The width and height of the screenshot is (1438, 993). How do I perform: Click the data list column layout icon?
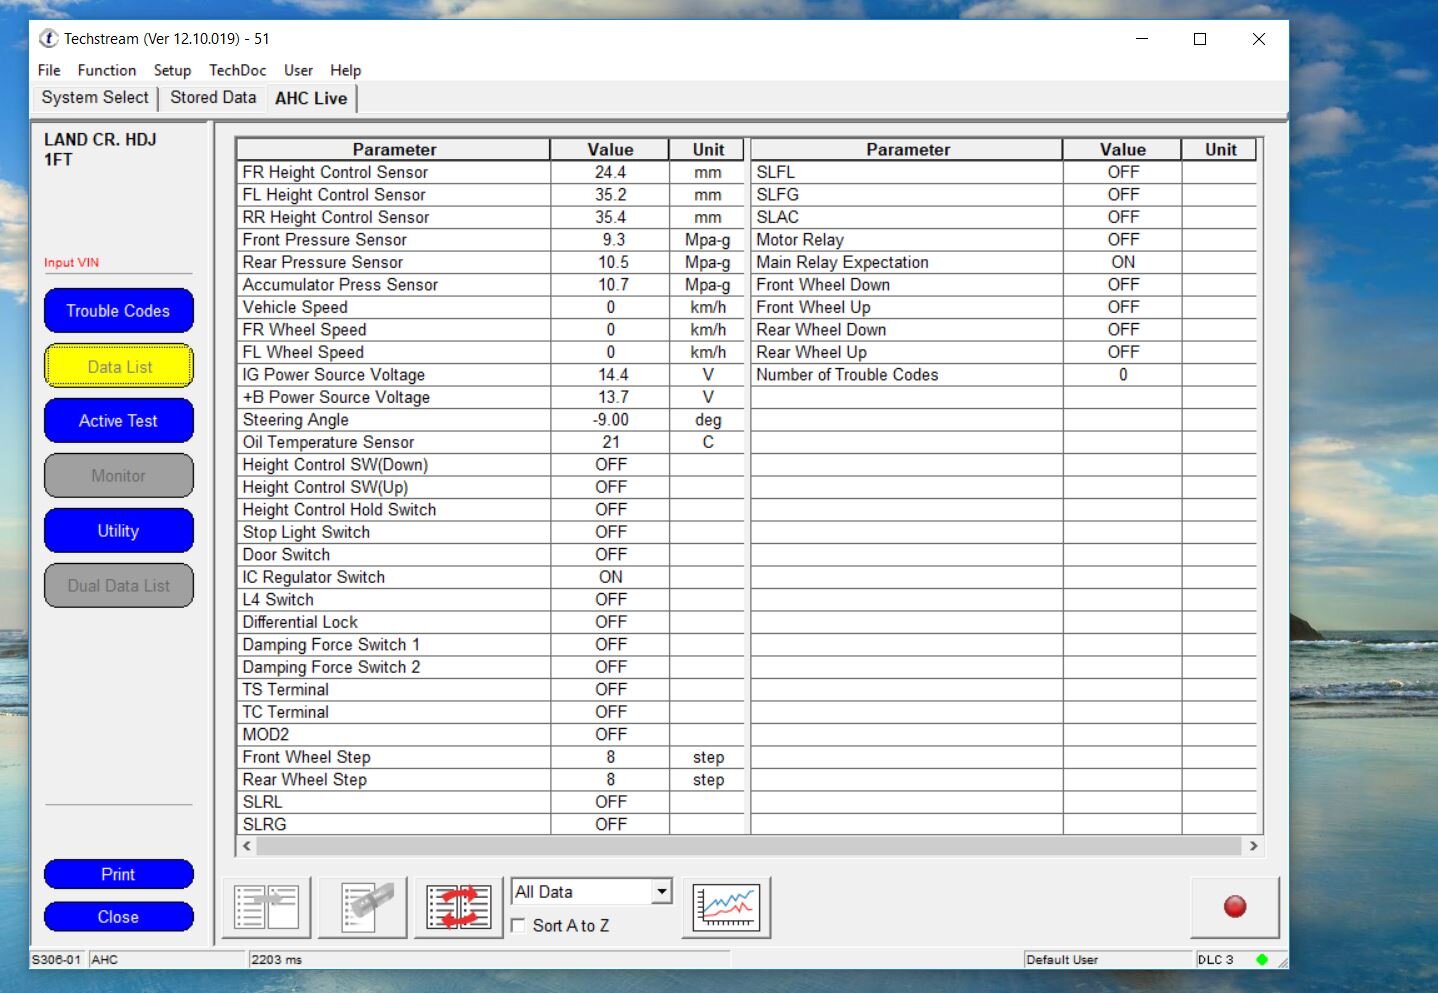266,907
